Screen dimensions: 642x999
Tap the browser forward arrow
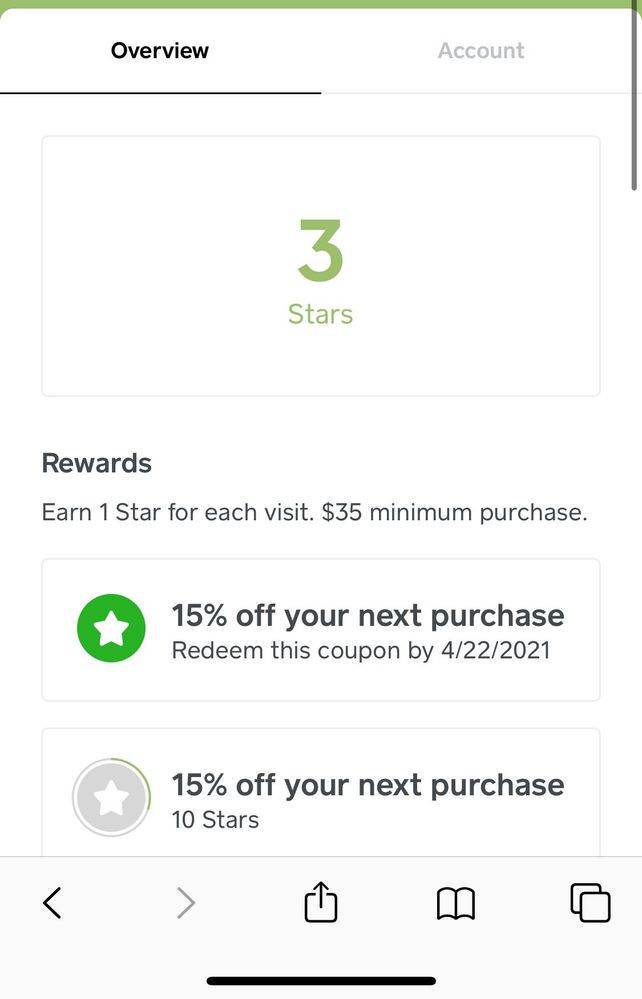tap(185, 903)
